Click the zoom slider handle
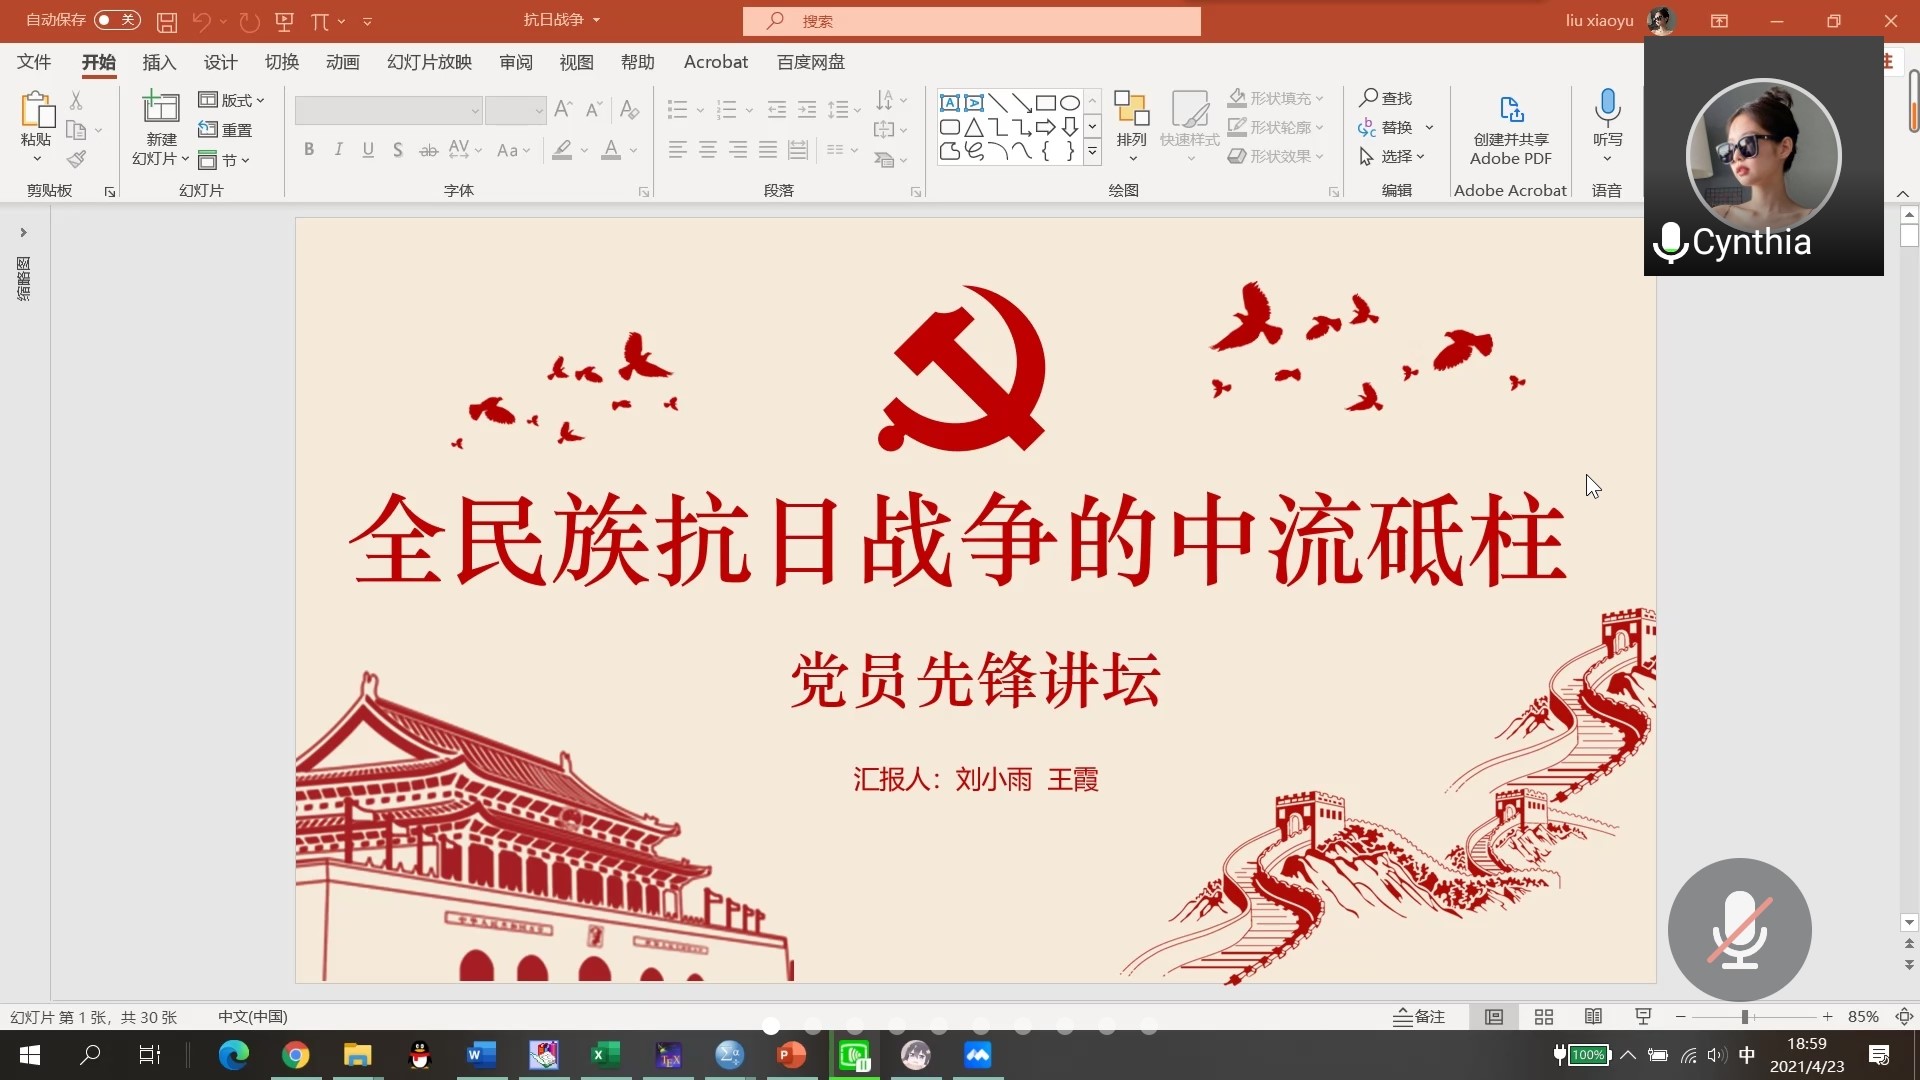 pyautogui.click(x=1745, y=1017)
